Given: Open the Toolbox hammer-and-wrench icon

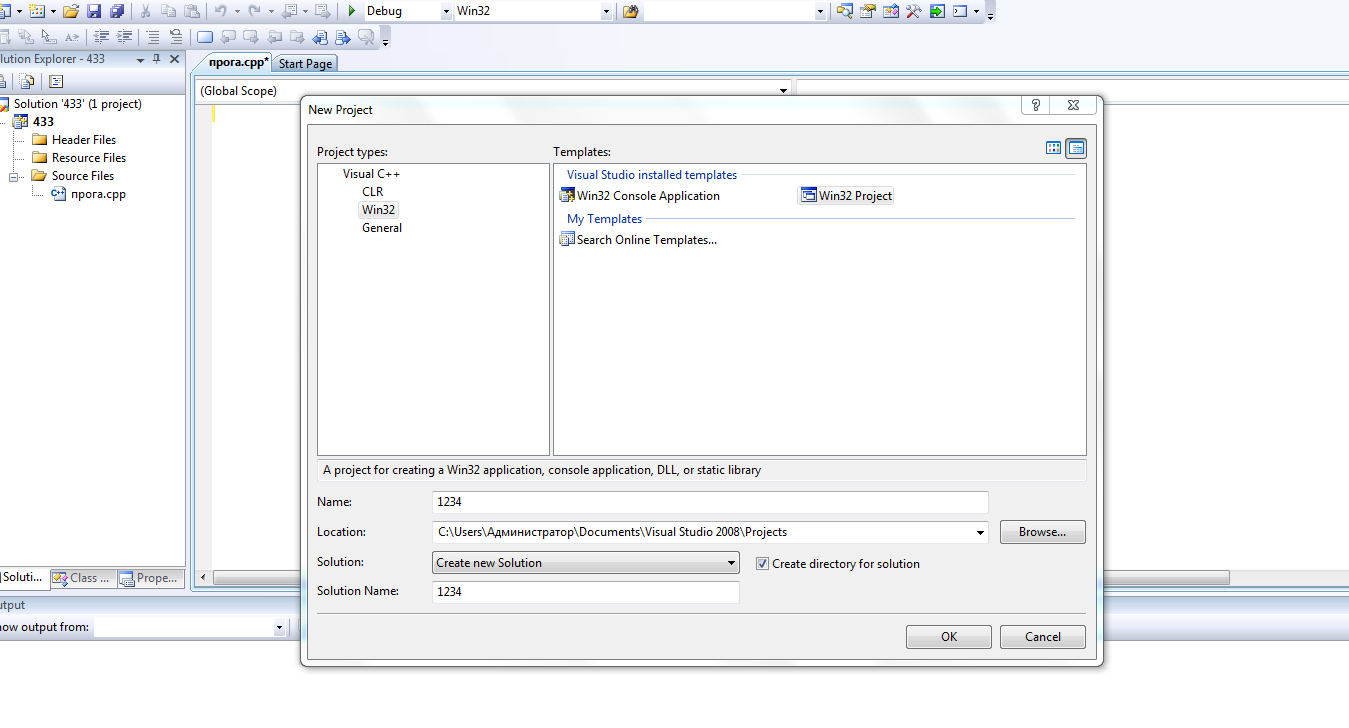Looking at the screenshot, I should (914, 11).
